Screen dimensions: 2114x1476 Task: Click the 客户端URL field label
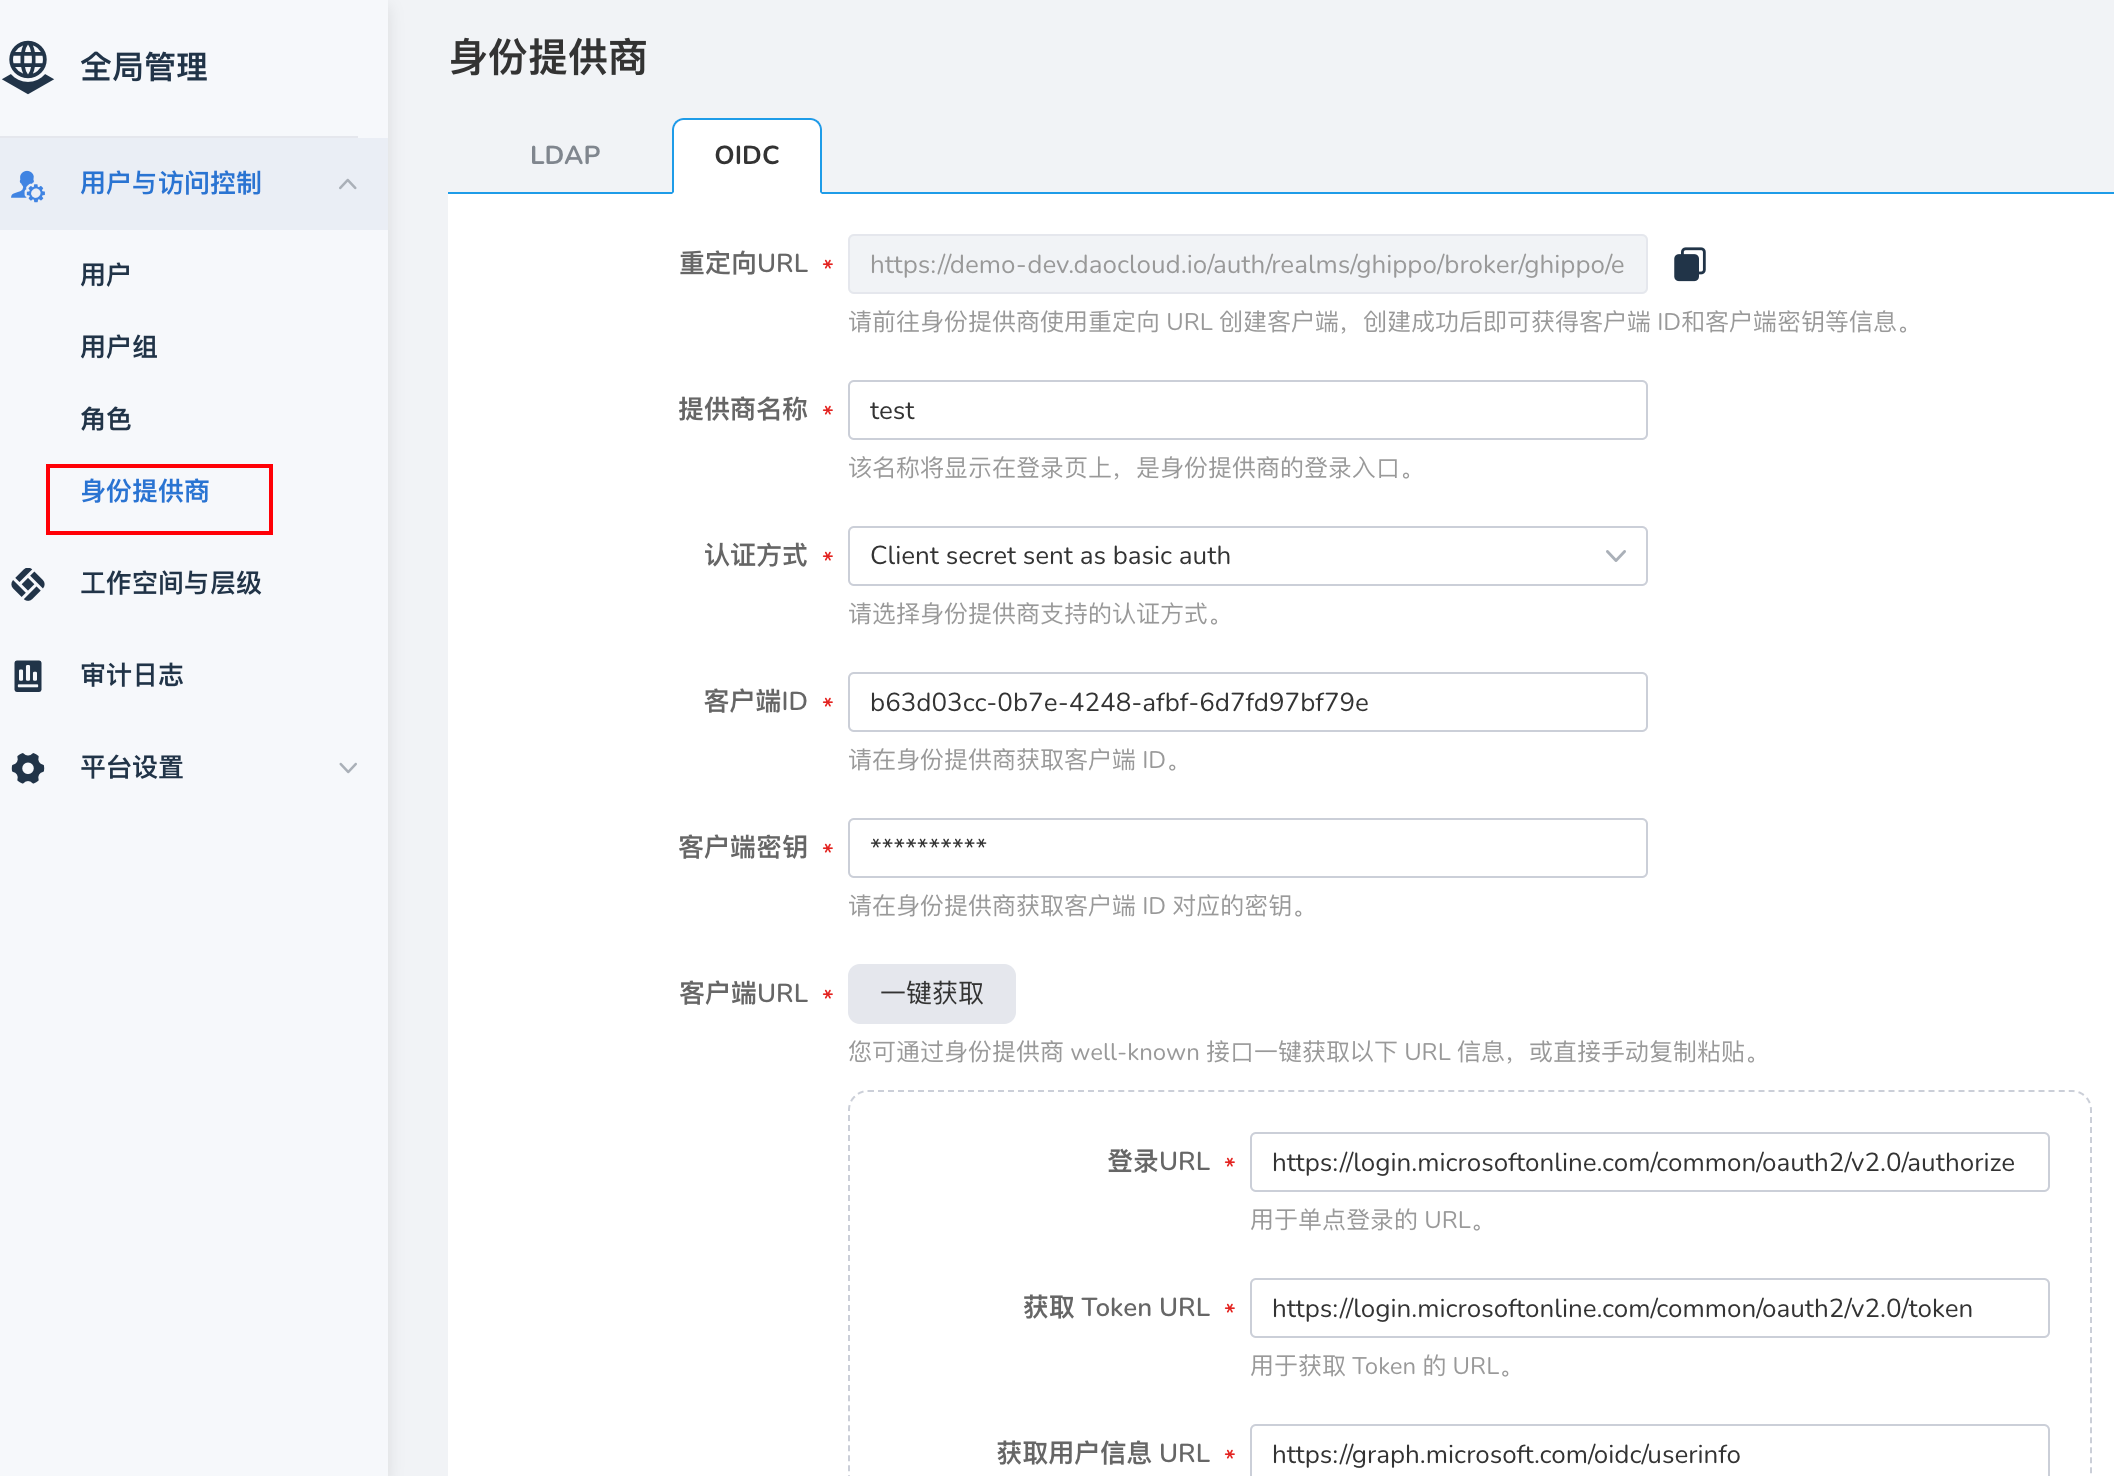(x=743, y=993)
